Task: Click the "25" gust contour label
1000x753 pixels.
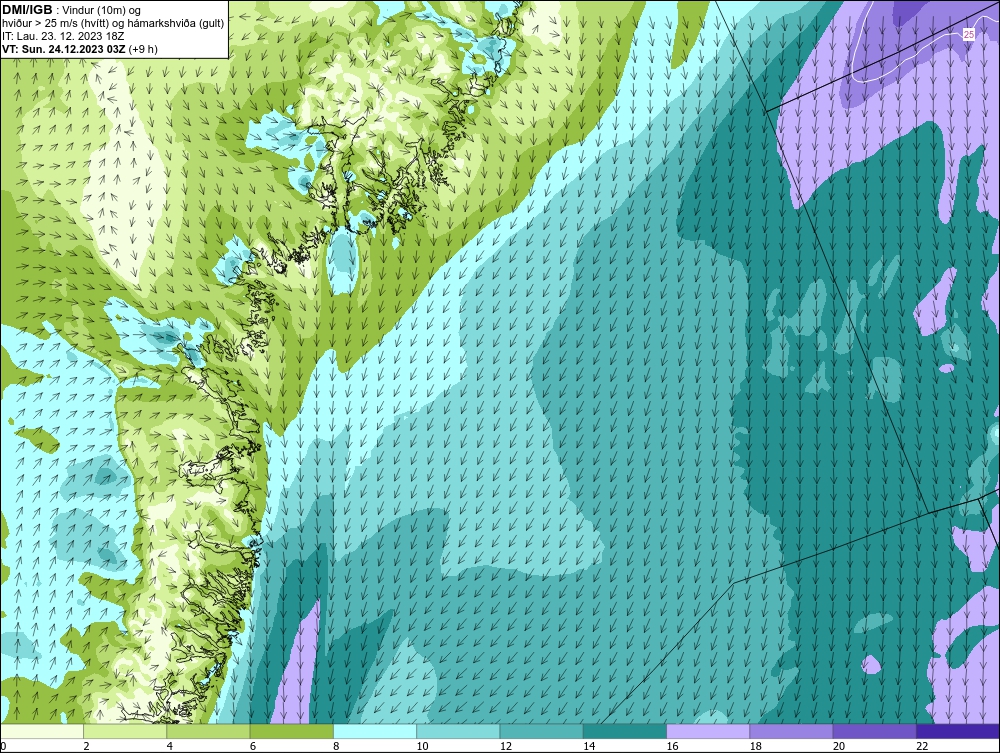Action: click(x=969, y=34)
